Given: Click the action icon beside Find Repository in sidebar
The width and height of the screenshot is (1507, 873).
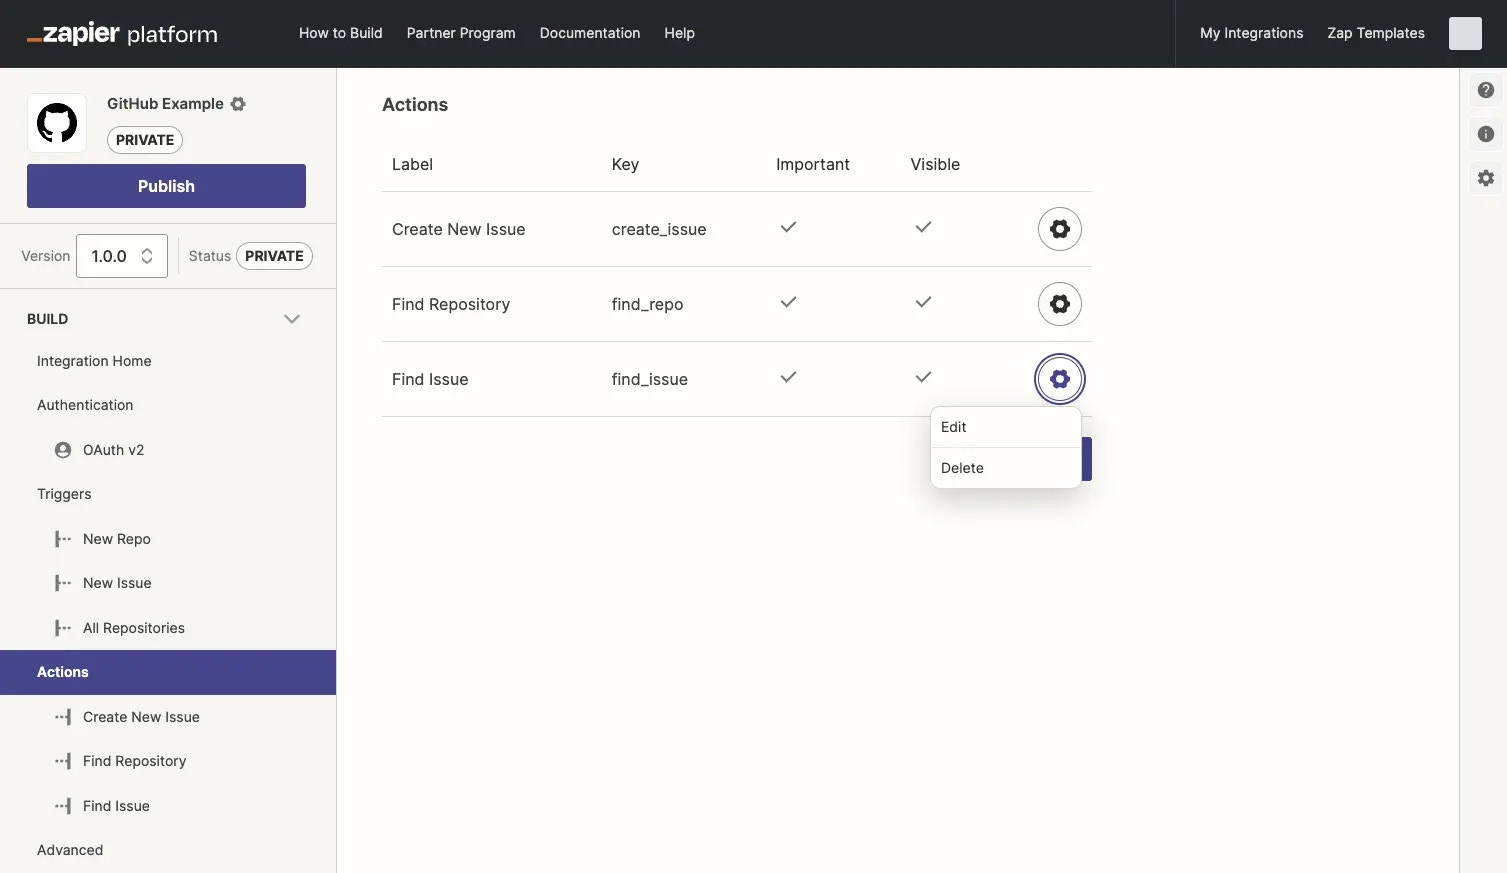Looking at the screenshot, I should pos(63,761).
